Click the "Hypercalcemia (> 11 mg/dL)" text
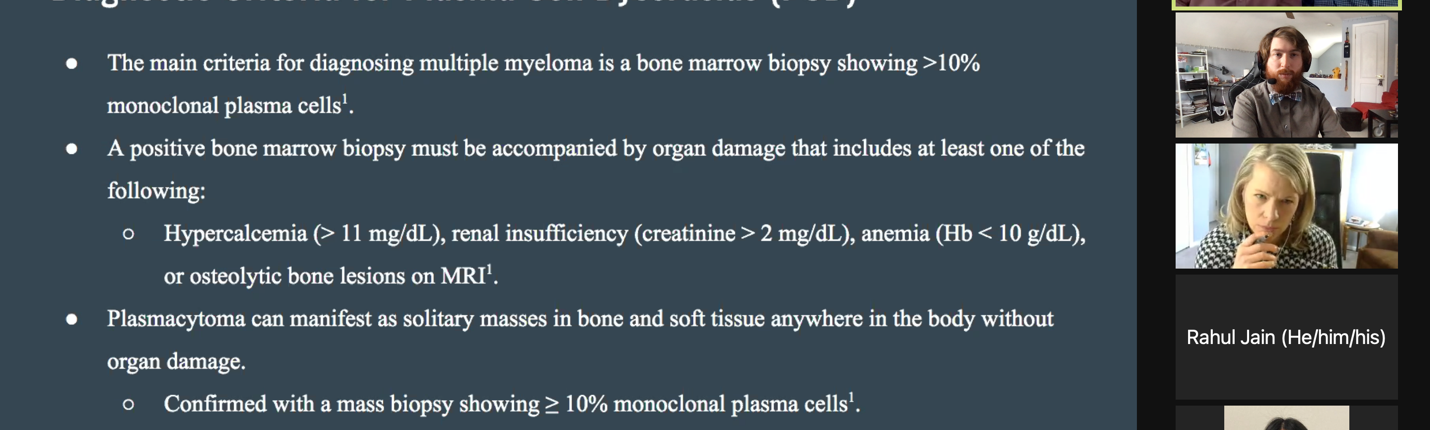The image size is (1430, 430). [x=302, y=234]
